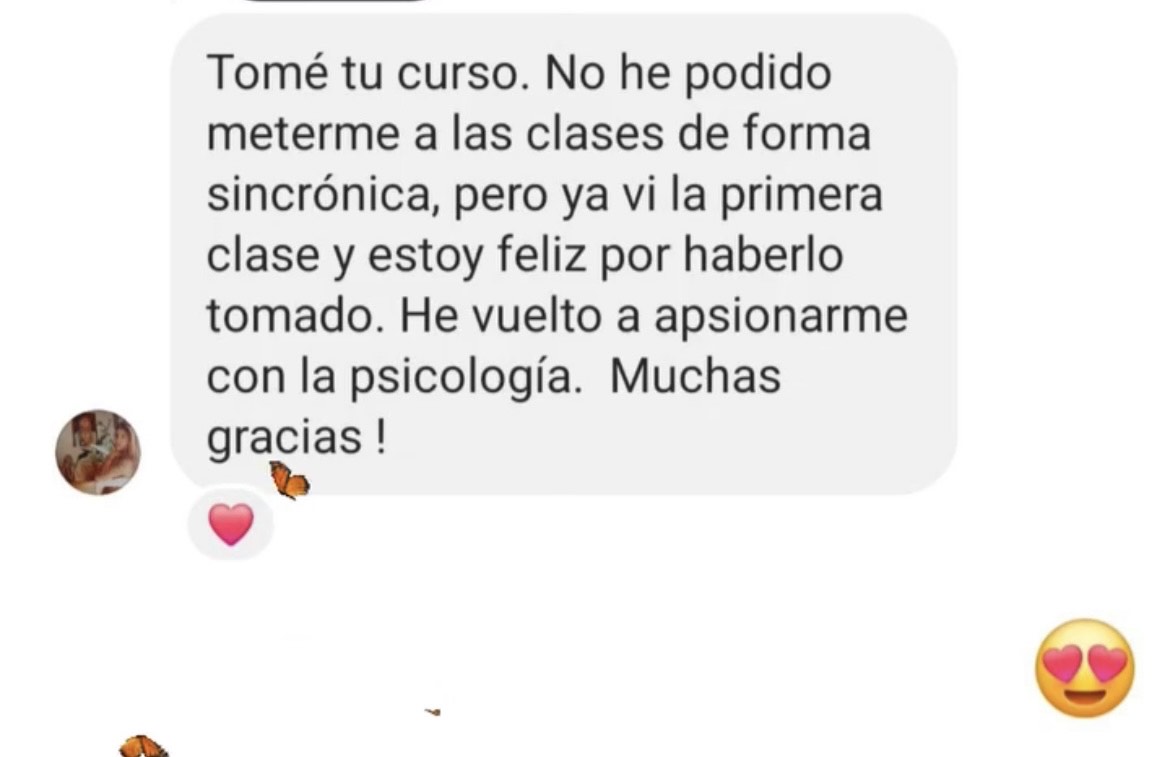Tap the orange butterfly sticker beside the heart reaction

[x=290, y=481]
